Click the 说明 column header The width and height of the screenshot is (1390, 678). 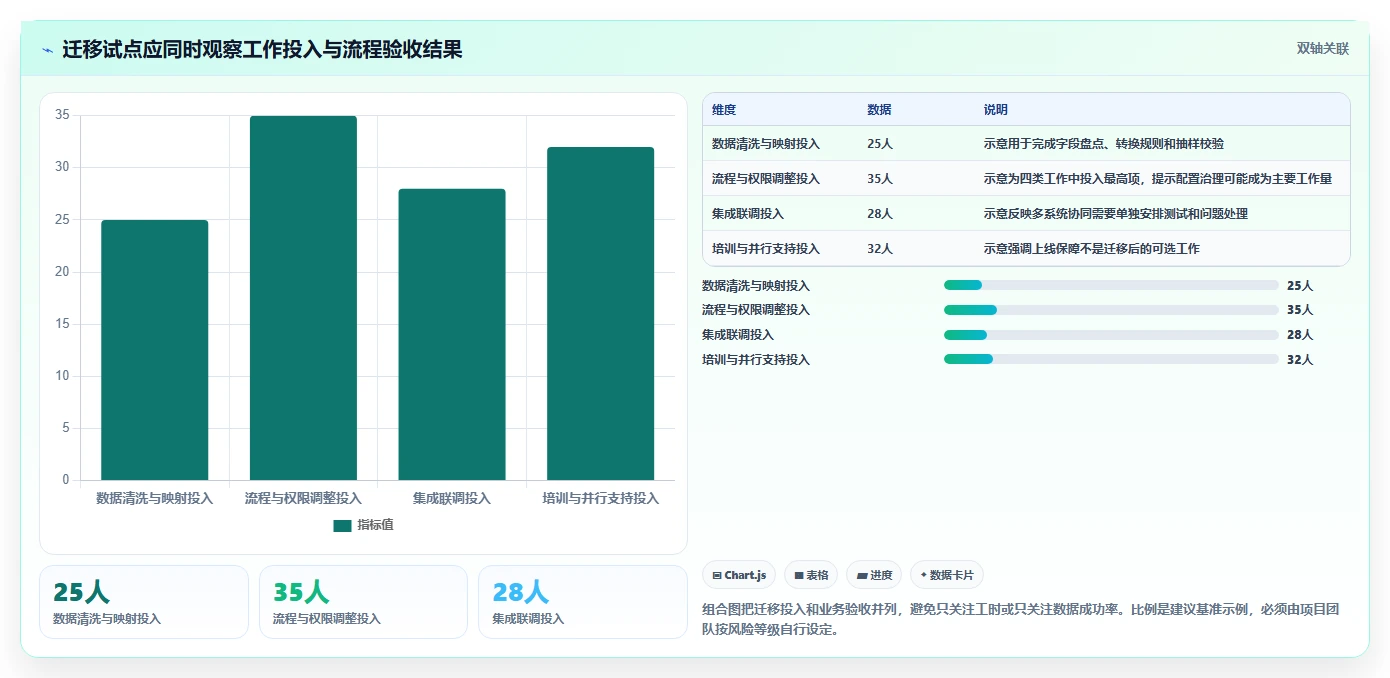pyautogui.click(x=996, y=110)
